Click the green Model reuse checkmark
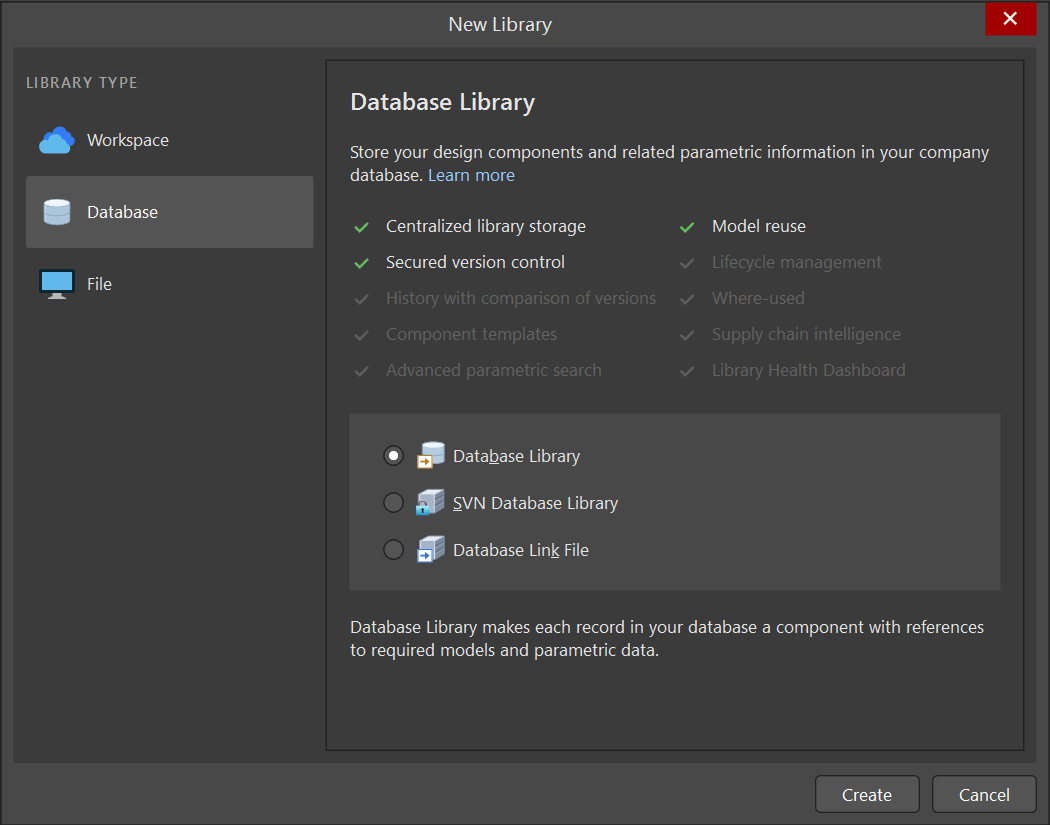Image resolution: width=1050 pixels, height=825 pixels. (x=687, y=227)
